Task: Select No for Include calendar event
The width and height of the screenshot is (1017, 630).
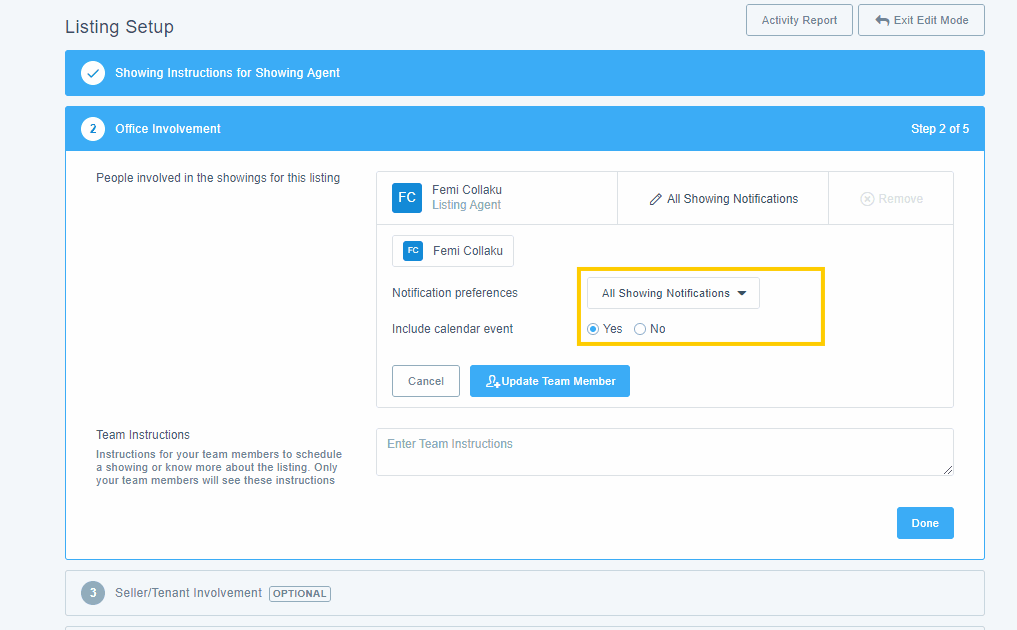Action: 640,329
